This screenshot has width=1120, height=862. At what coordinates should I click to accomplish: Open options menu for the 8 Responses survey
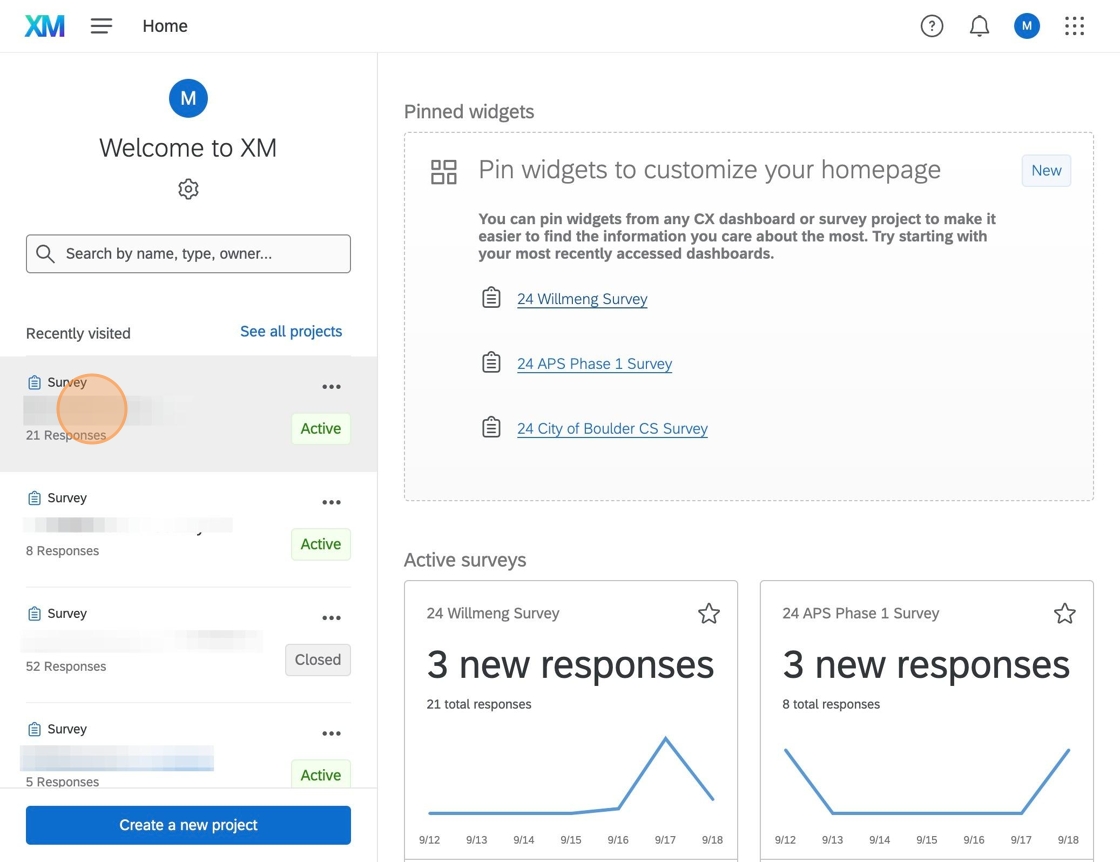coord(331,502)
